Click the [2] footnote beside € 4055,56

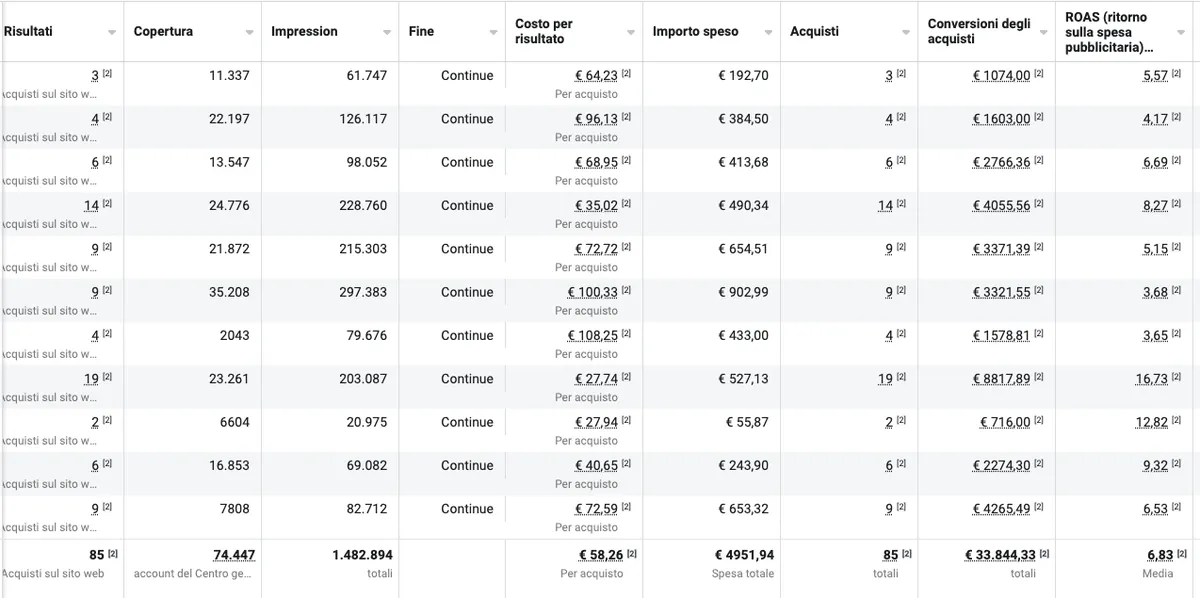tap(1039, 204)
